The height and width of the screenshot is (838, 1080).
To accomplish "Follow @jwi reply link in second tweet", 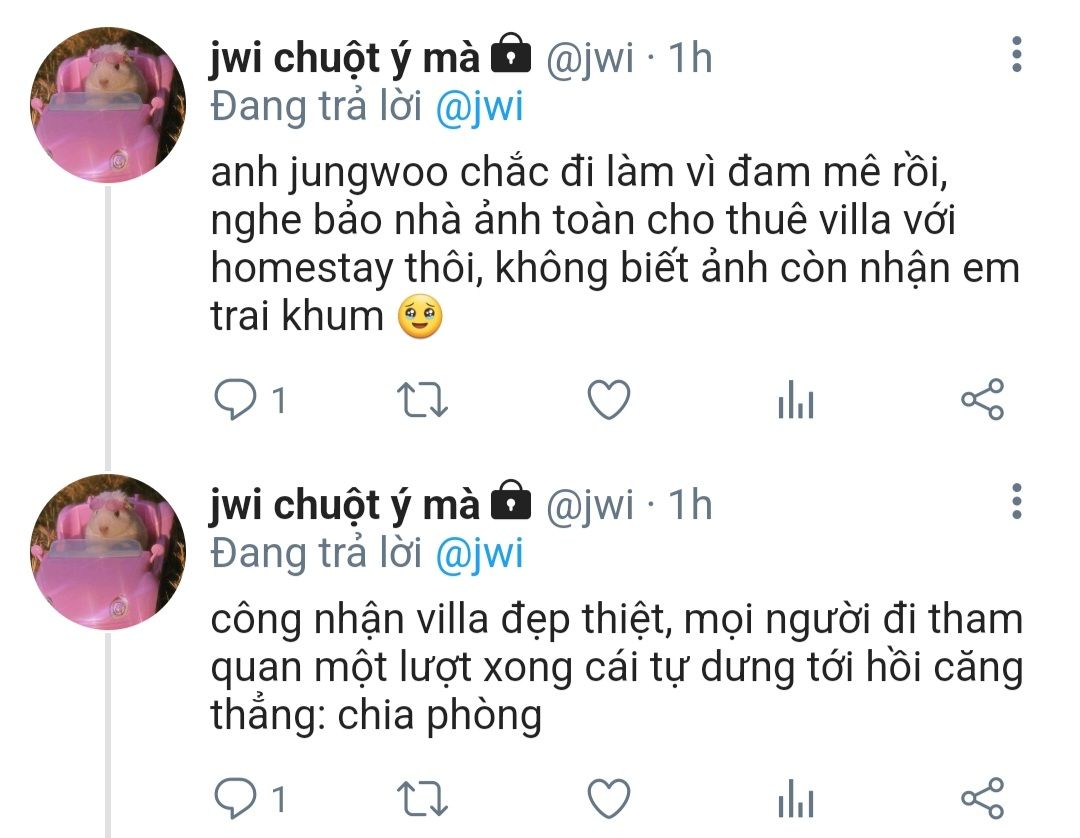I will (x=479, y=554).
